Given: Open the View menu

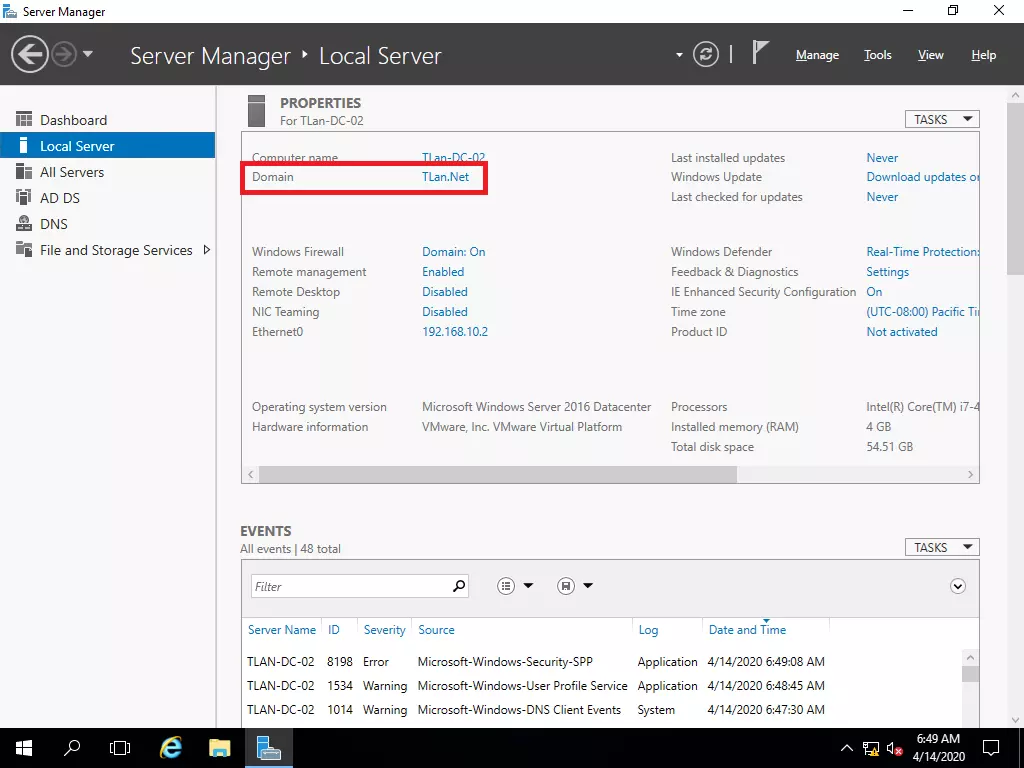Looking at the screenshot, I should point(931,56).
